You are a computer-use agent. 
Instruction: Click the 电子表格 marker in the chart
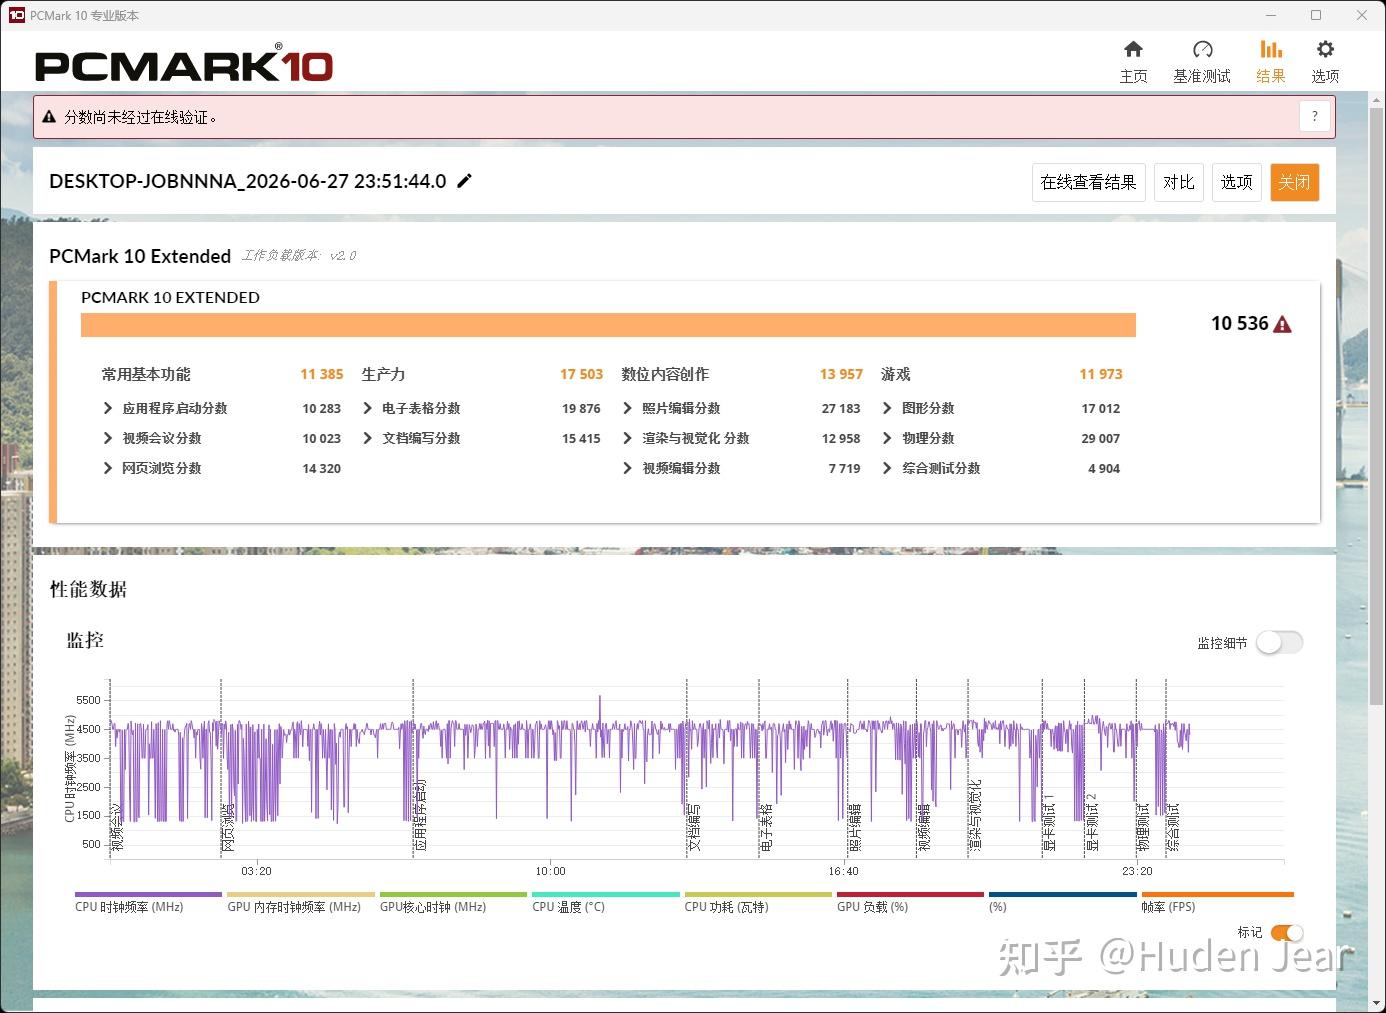(x=766, y=827)
